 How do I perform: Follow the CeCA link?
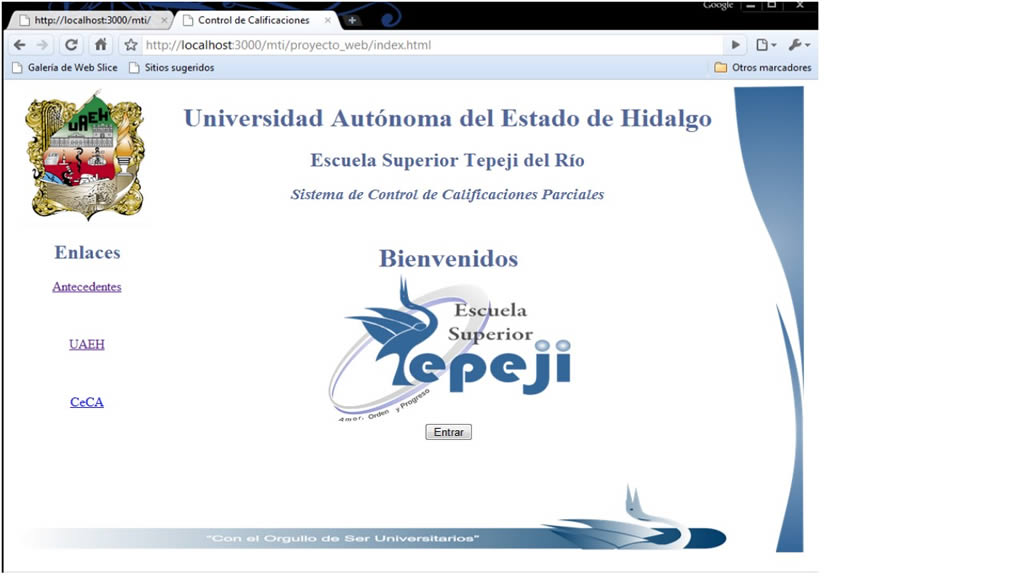point(87,402)
